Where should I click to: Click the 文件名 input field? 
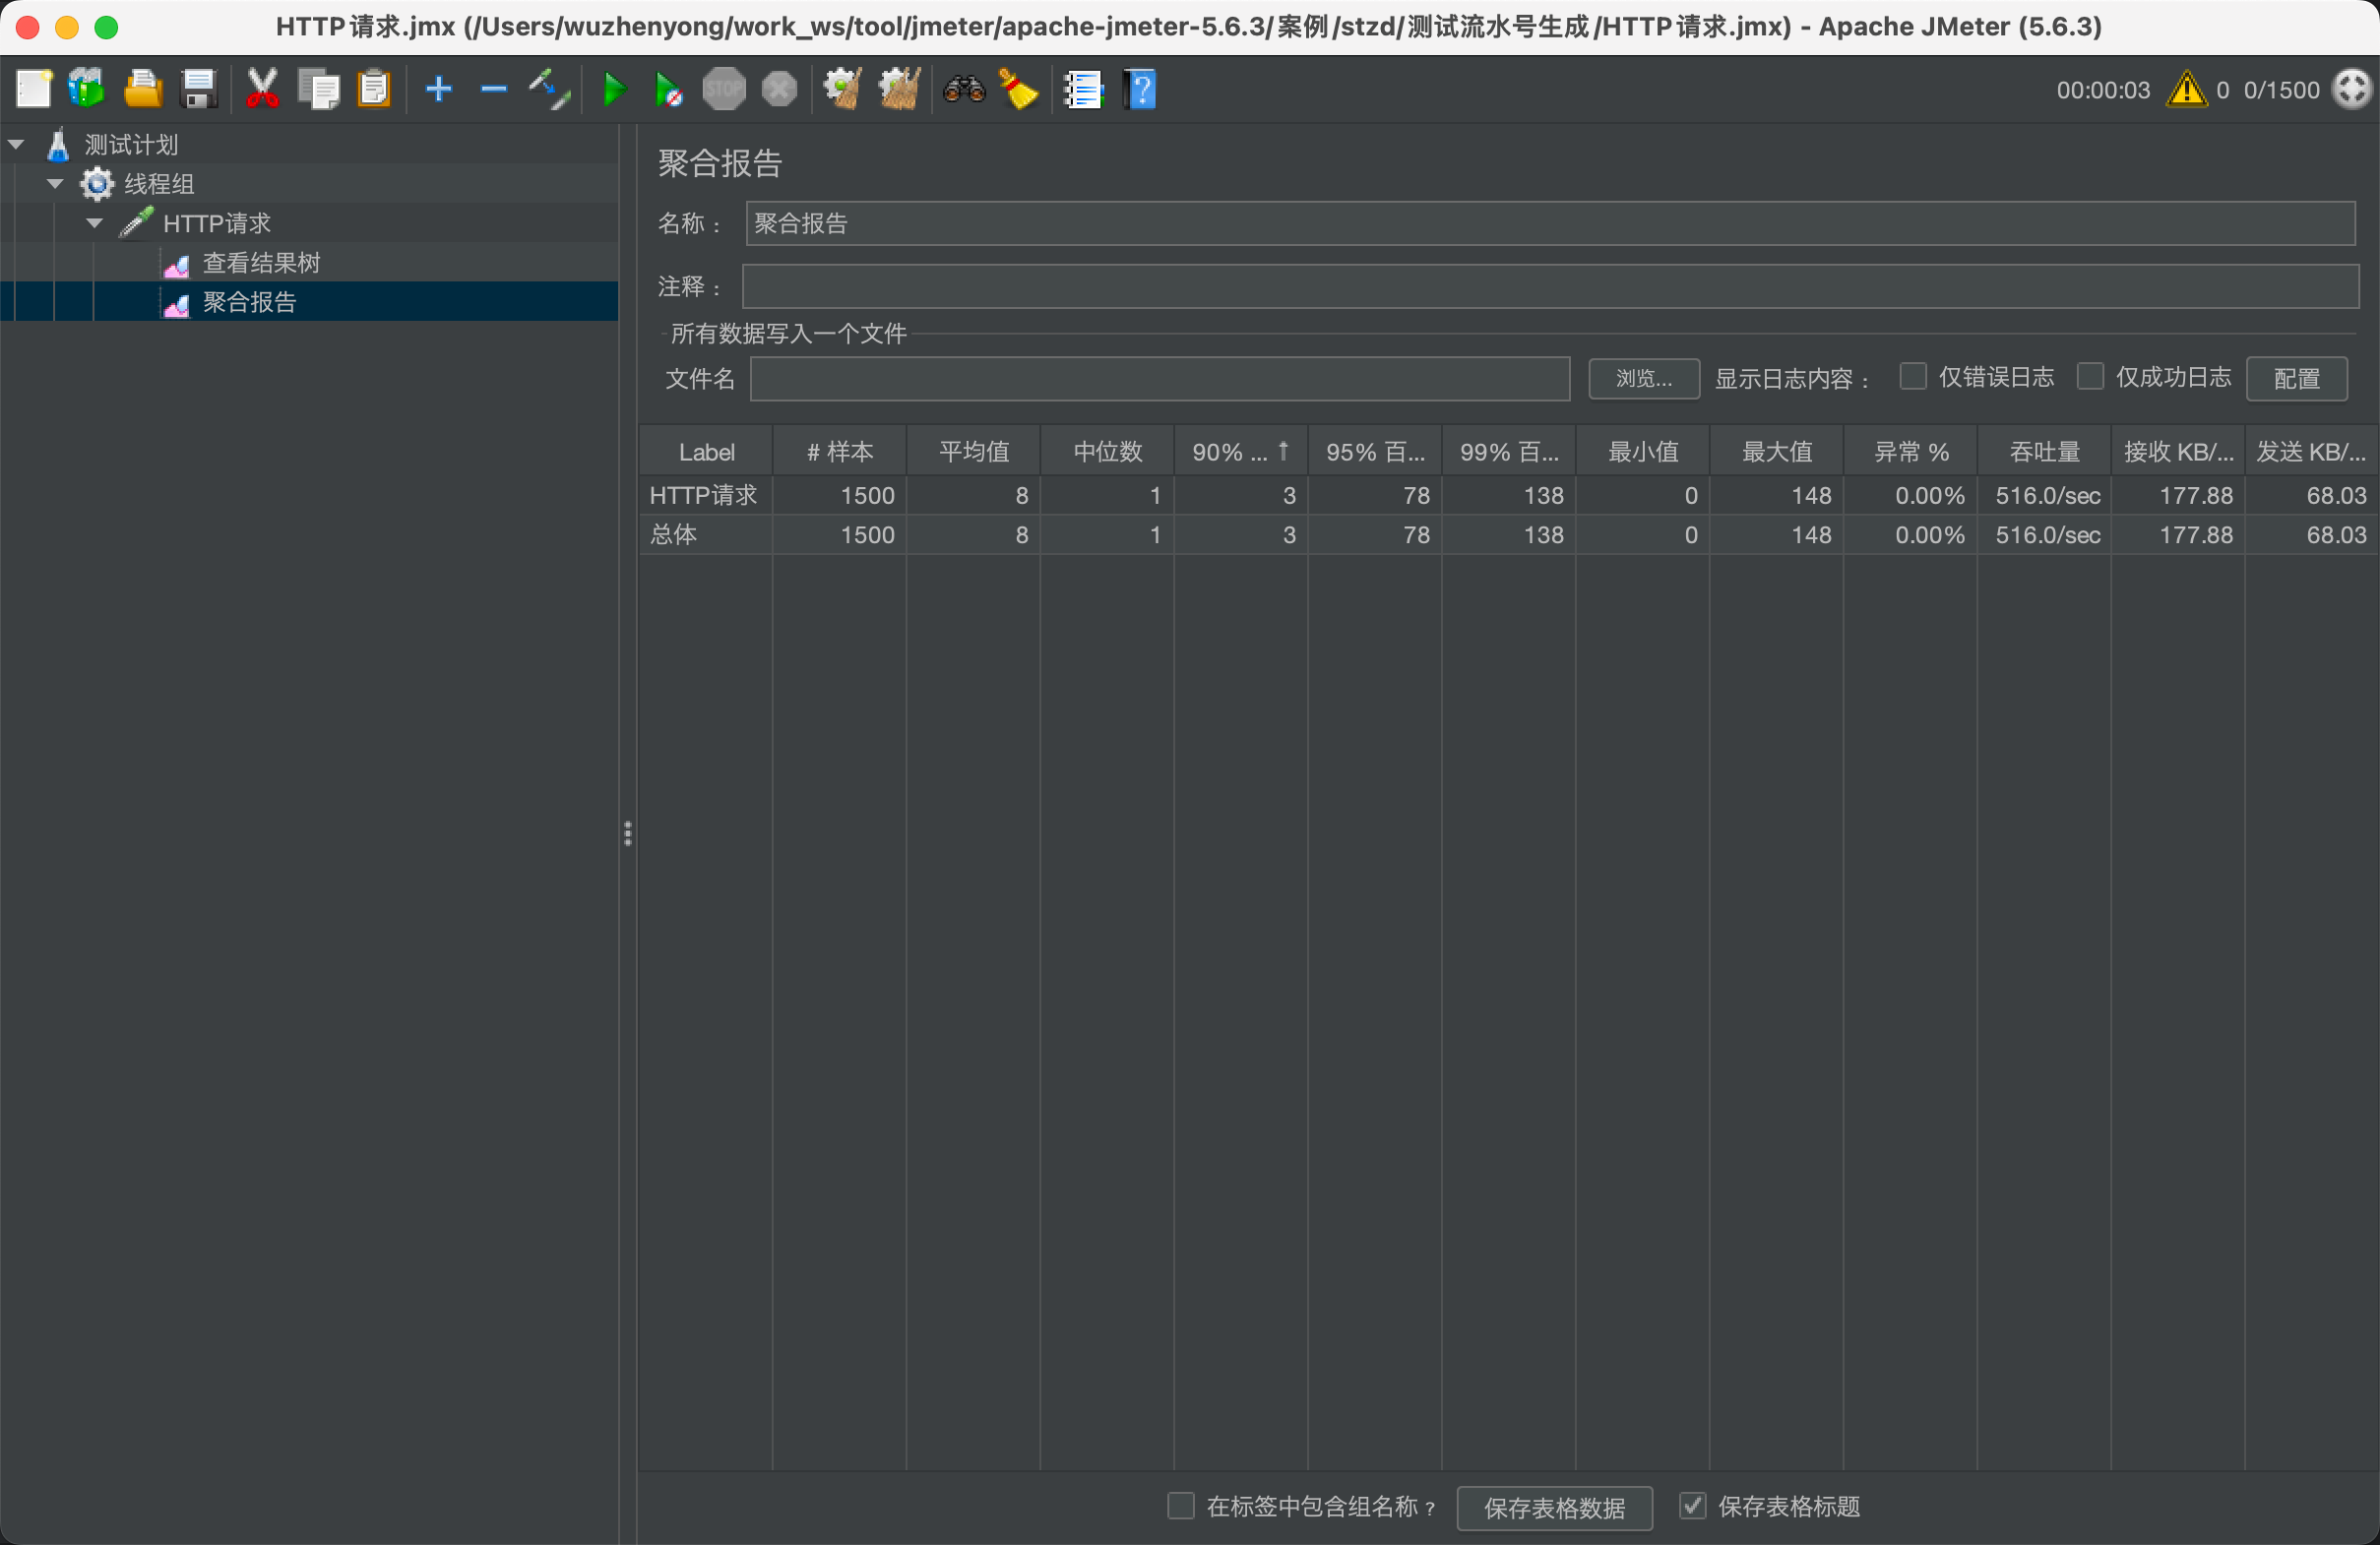point(1160,379)
